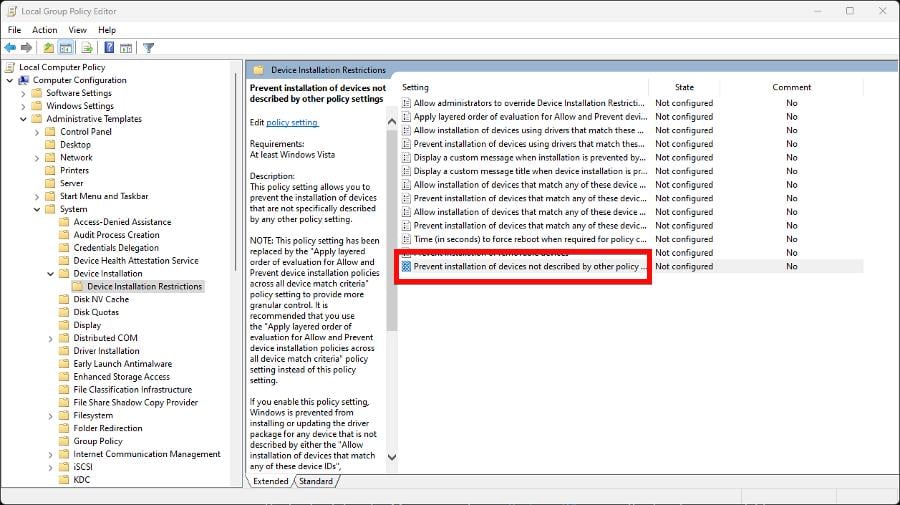Collapse the System folder node

tap(37, 209)
